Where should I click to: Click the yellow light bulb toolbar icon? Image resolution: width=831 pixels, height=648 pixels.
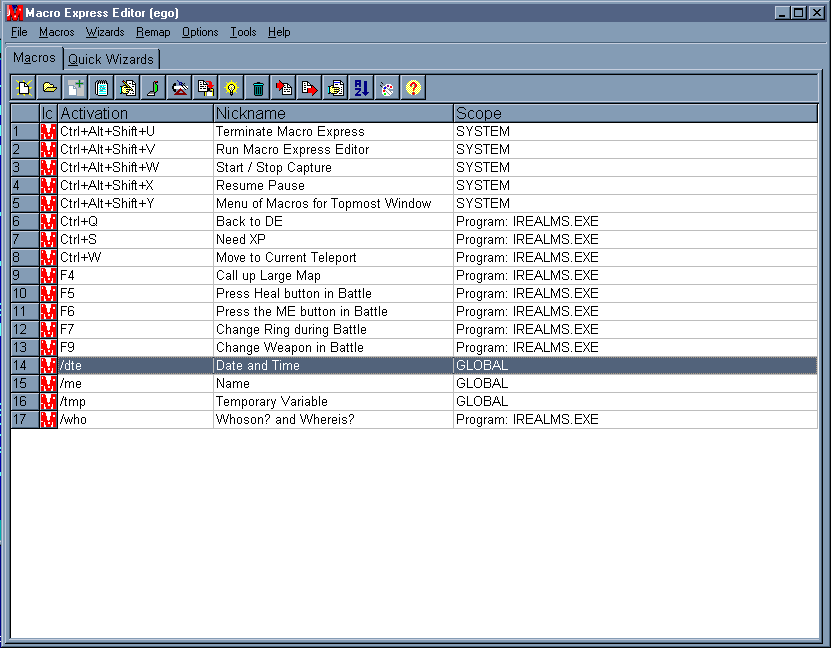pos(232,87)
